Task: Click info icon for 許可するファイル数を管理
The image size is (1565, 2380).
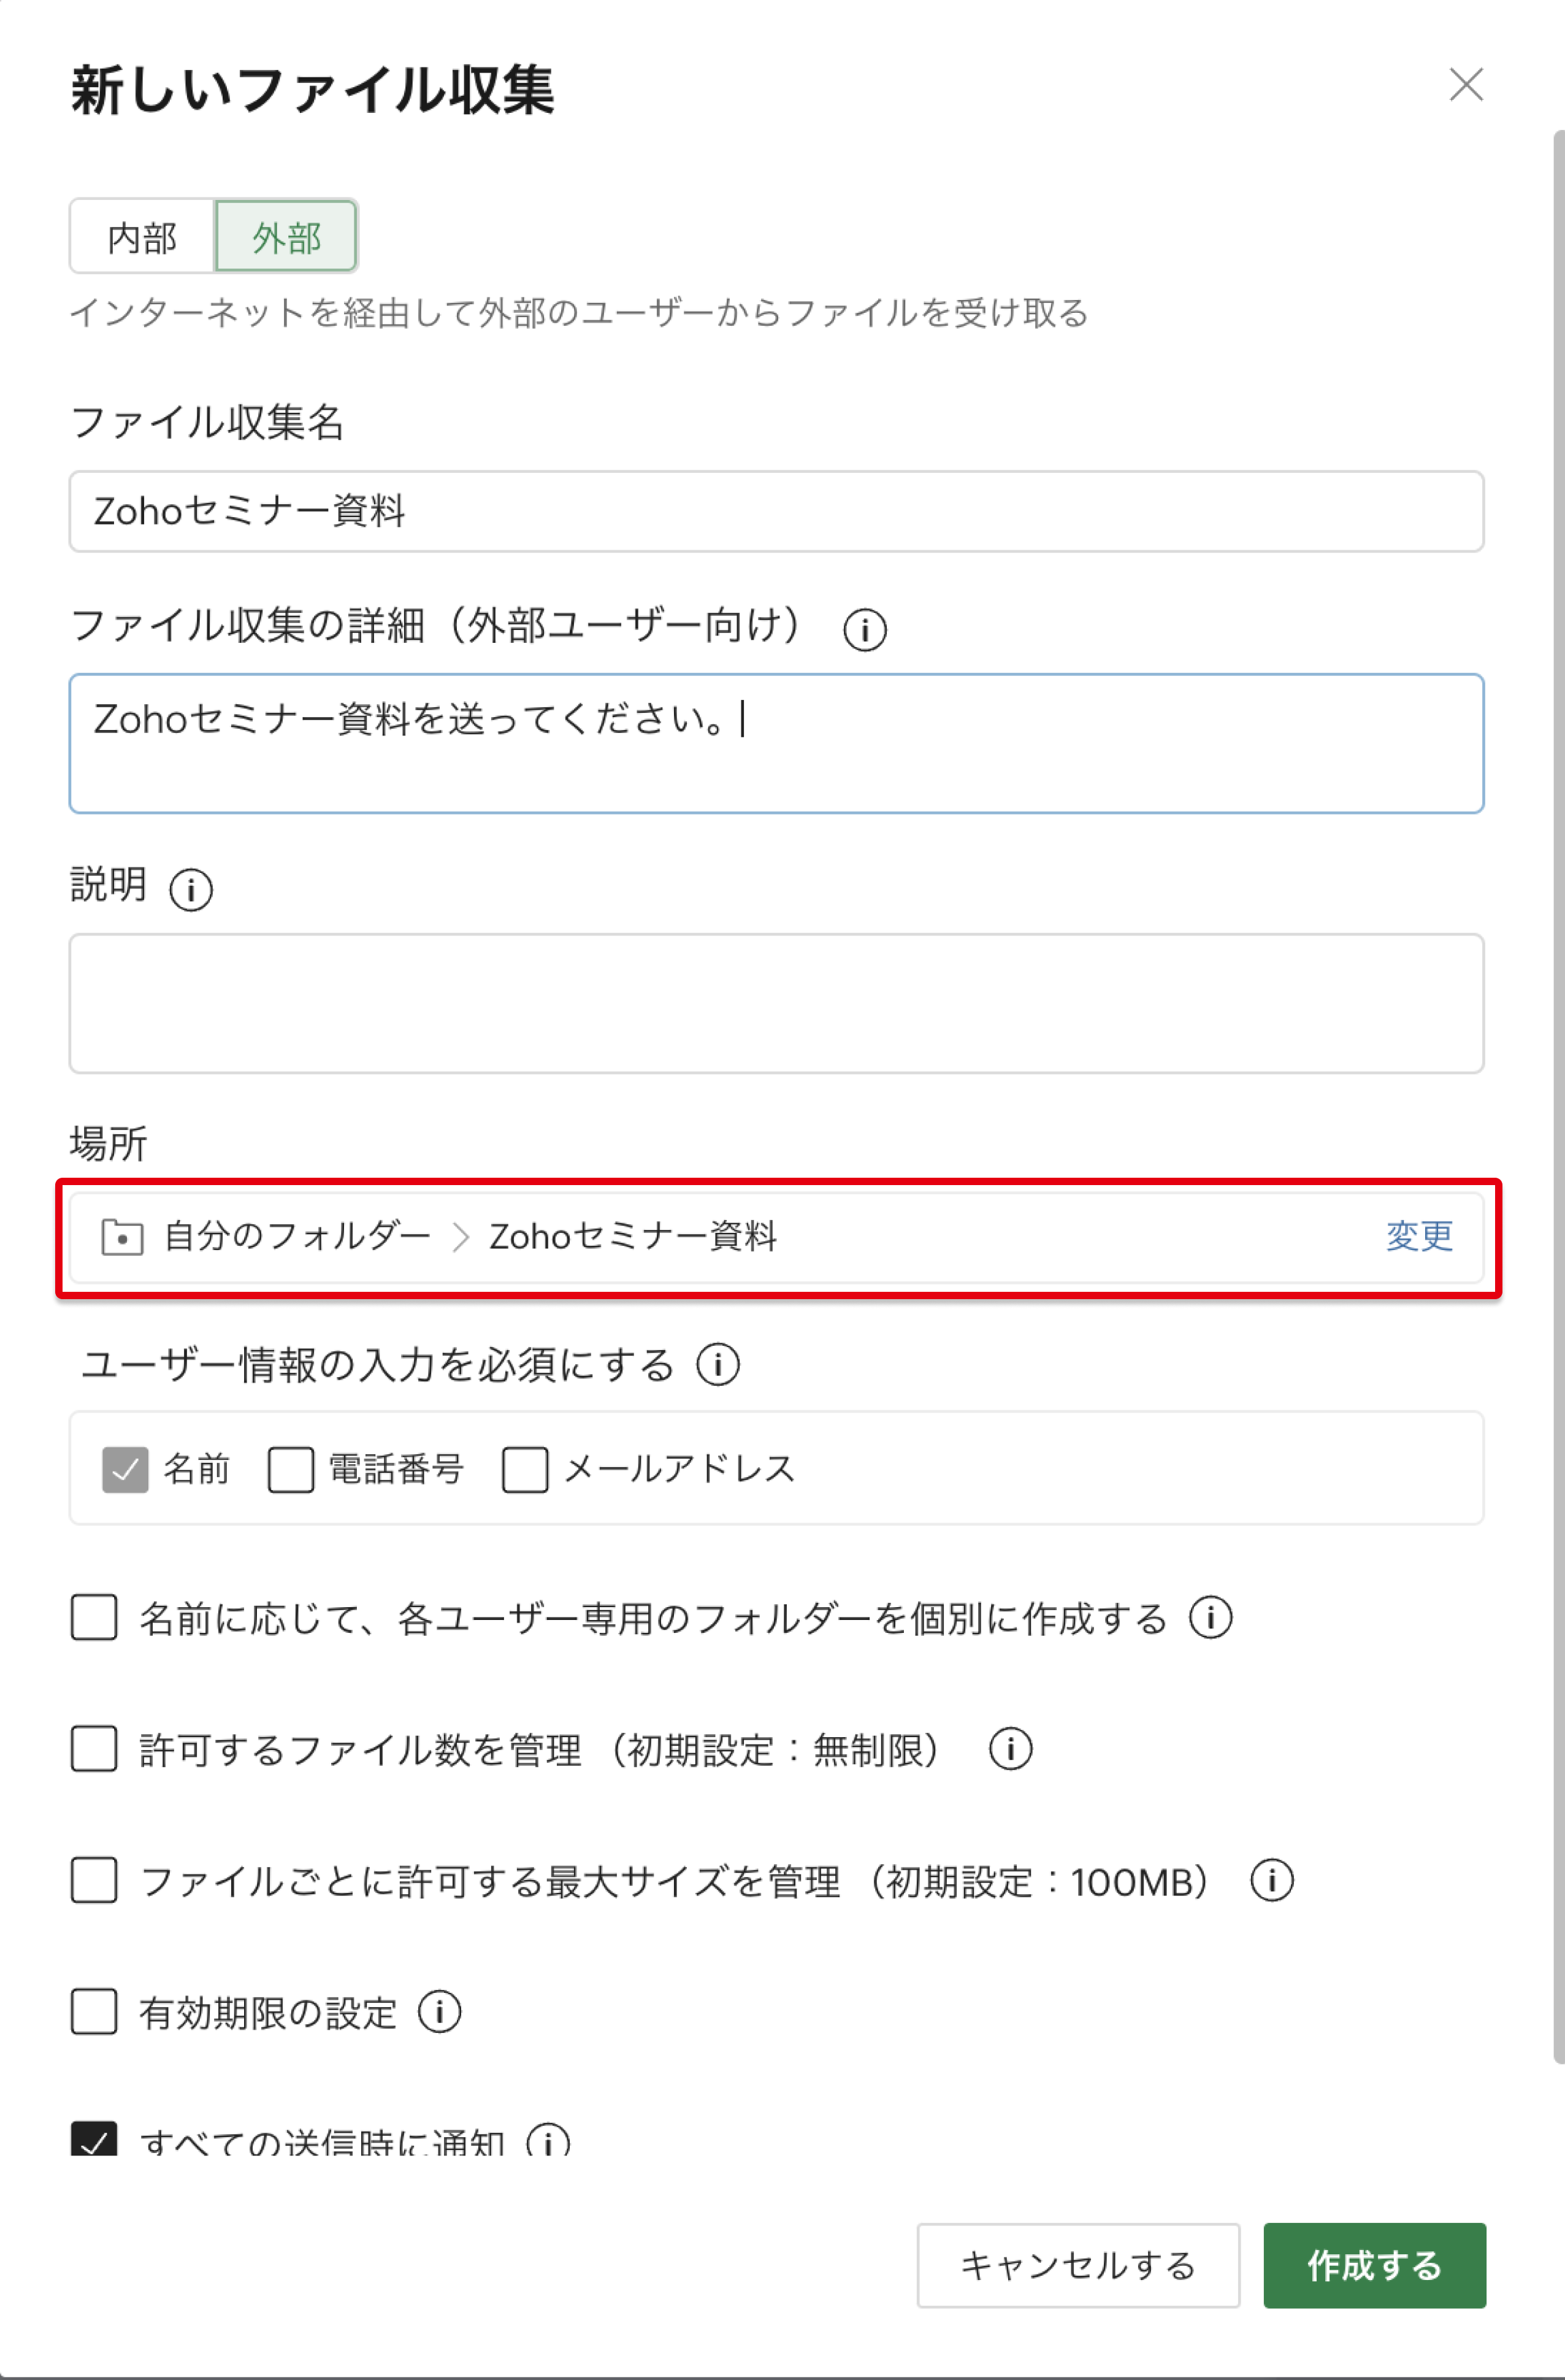Action: click(x=1010, y=1749)
